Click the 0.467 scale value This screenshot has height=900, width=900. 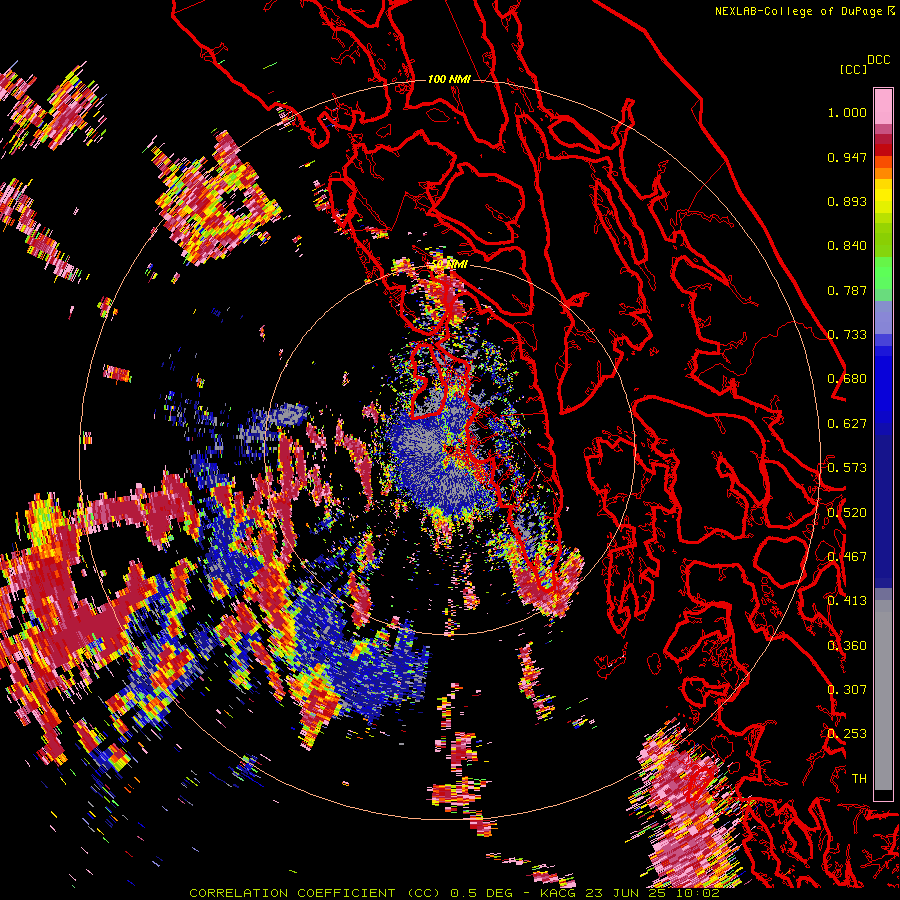[847, 556]
